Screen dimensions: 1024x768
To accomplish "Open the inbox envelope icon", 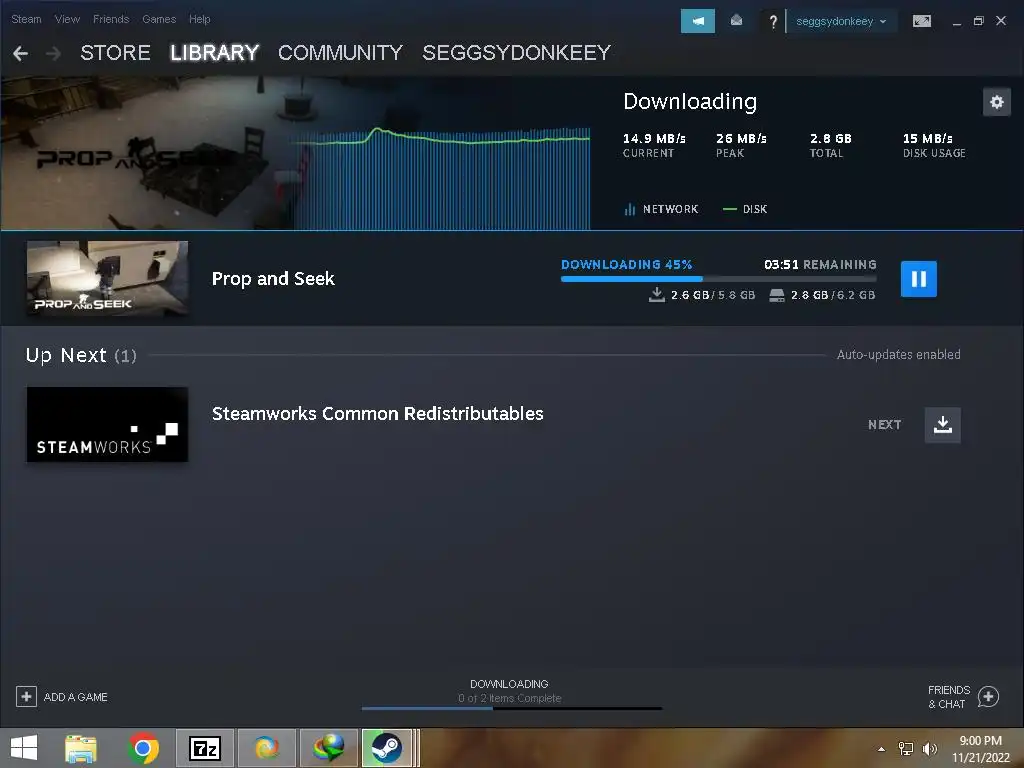I will 736,21.
